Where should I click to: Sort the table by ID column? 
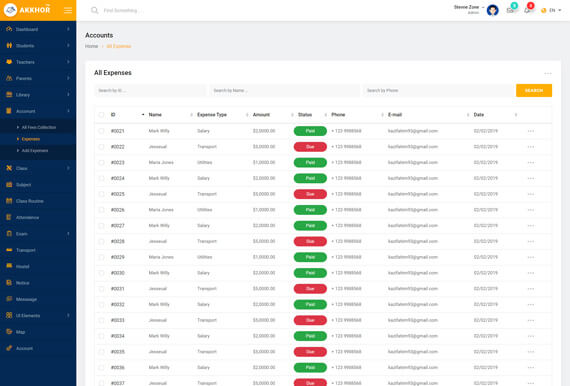point(127,114)
